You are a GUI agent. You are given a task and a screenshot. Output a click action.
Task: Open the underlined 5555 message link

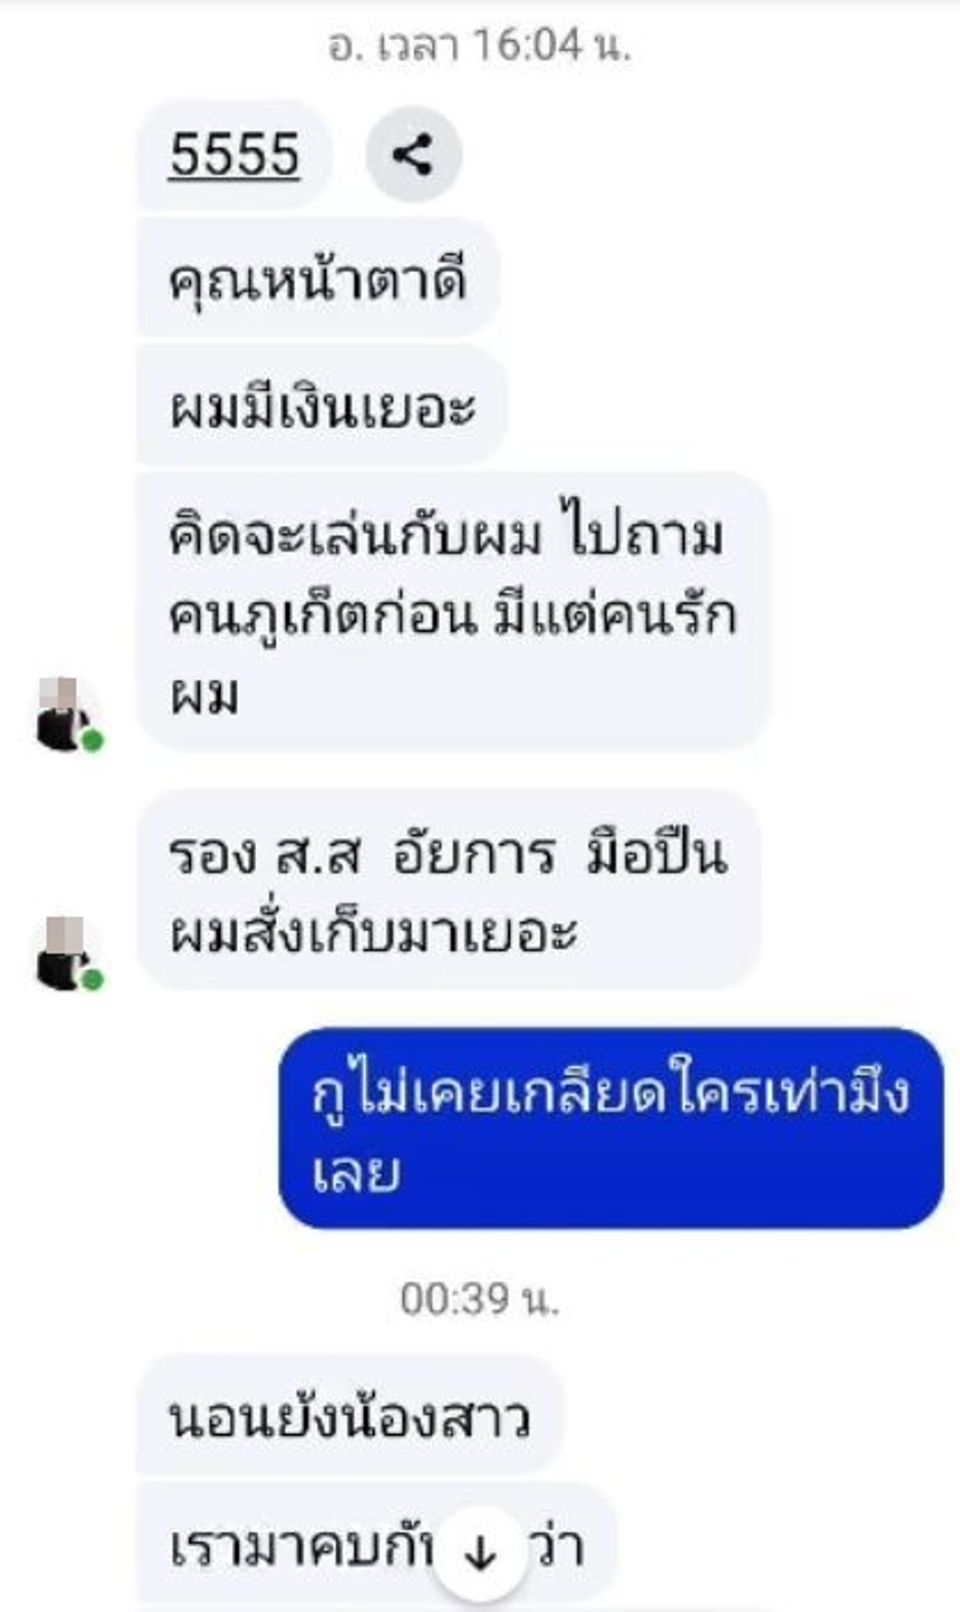tap(234, 155)
